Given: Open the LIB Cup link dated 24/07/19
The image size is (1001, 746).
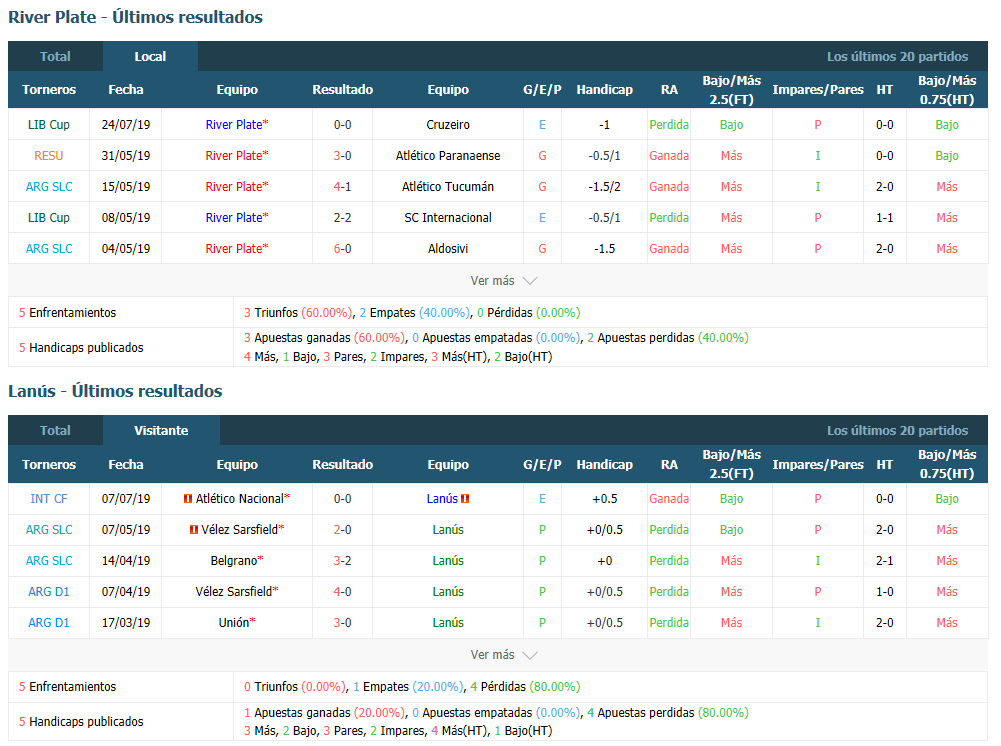Looking at the screenshot, I should (x=49, y=124).
